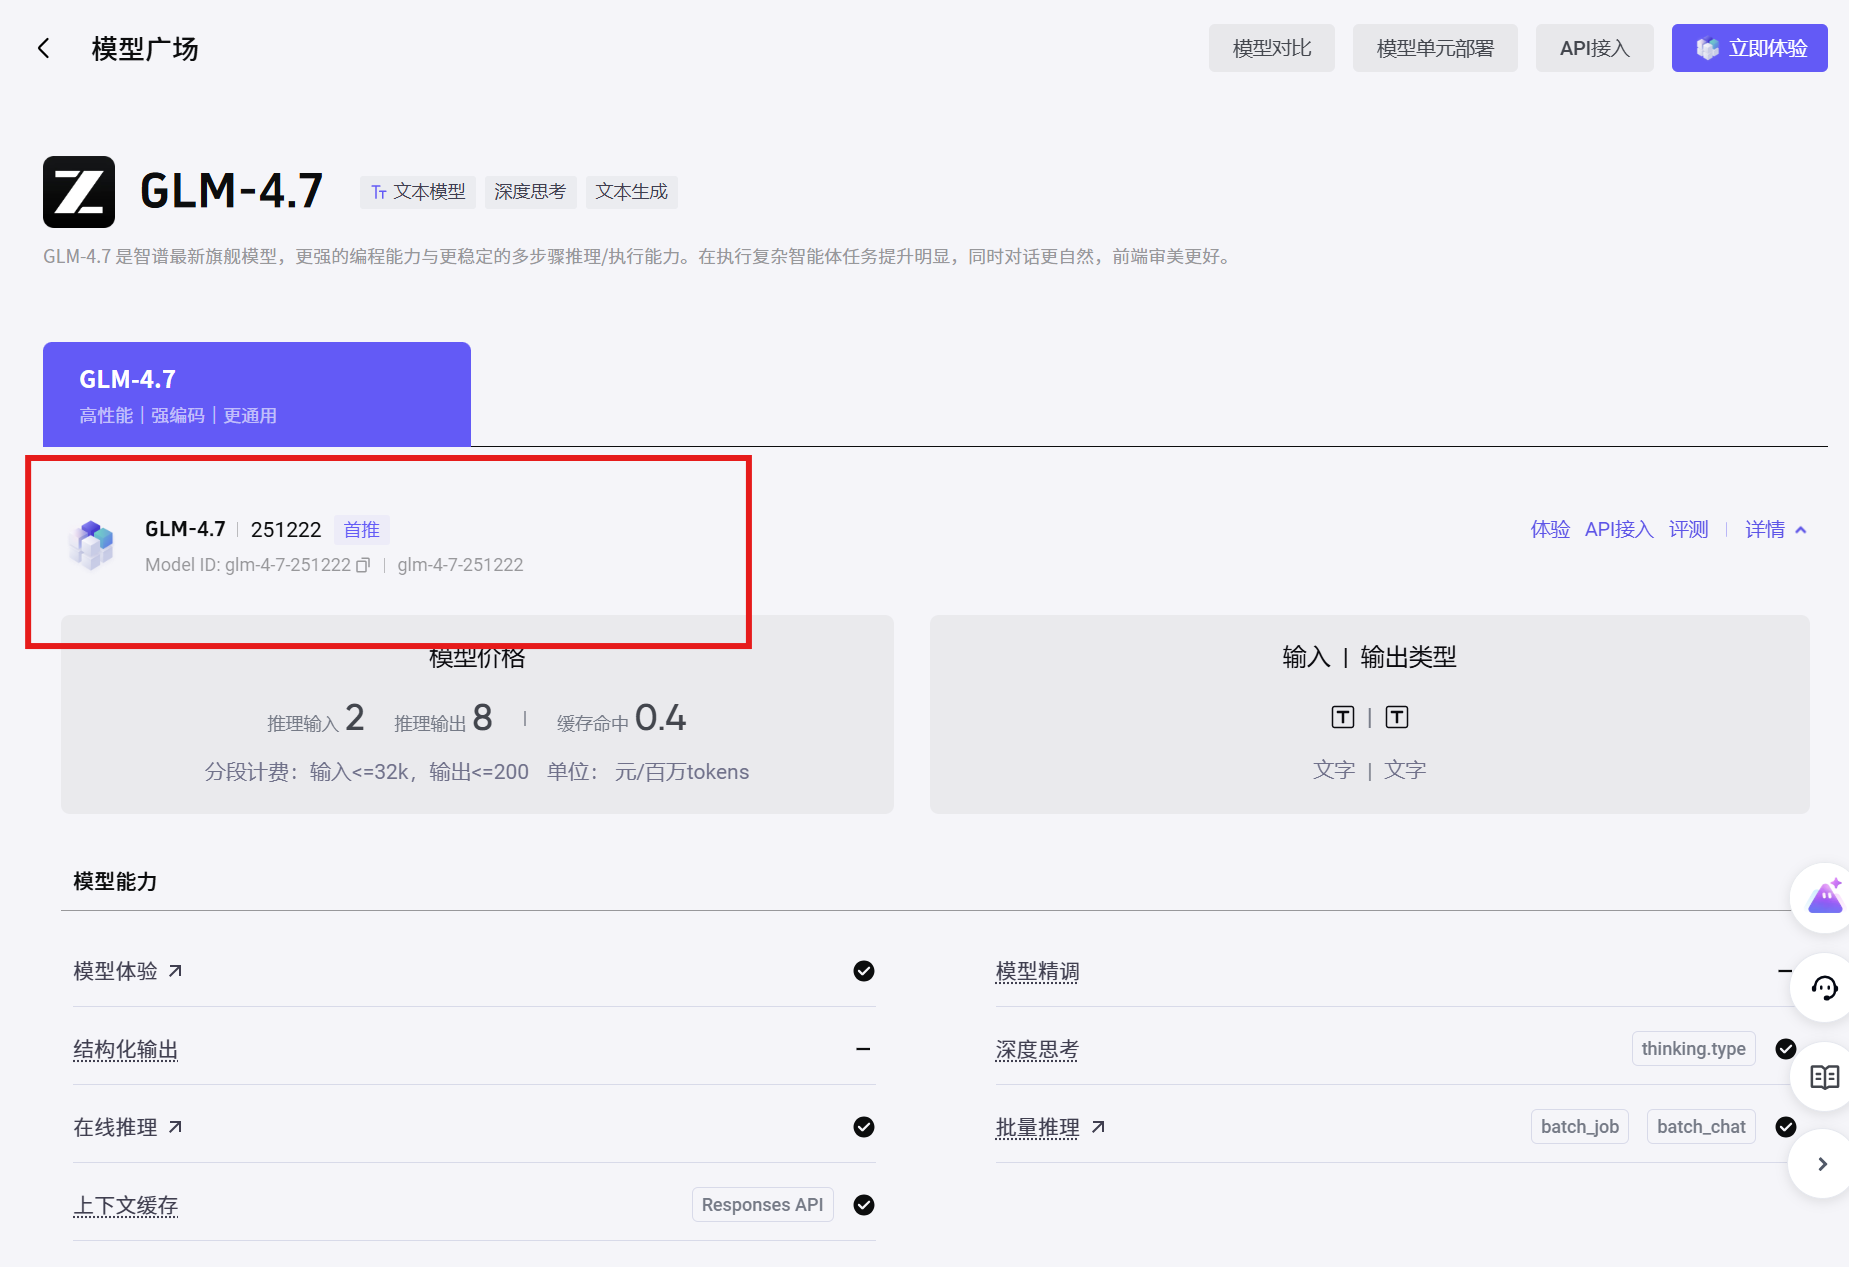
Task: Click the 结构化输出 dash indicator
Action: pos(863,1049)
